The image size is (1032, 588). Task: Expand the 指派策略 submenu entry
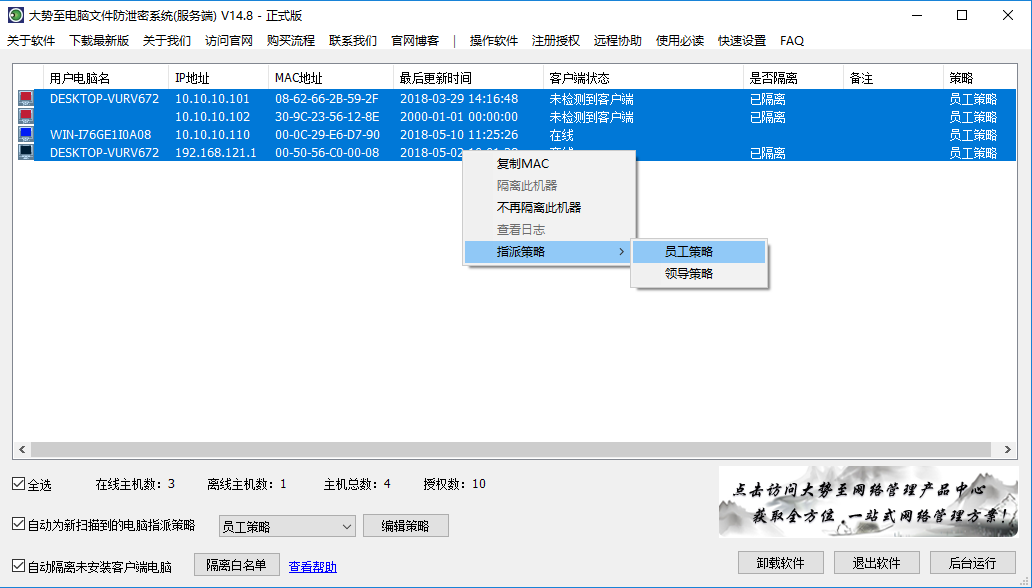[548, 252]
